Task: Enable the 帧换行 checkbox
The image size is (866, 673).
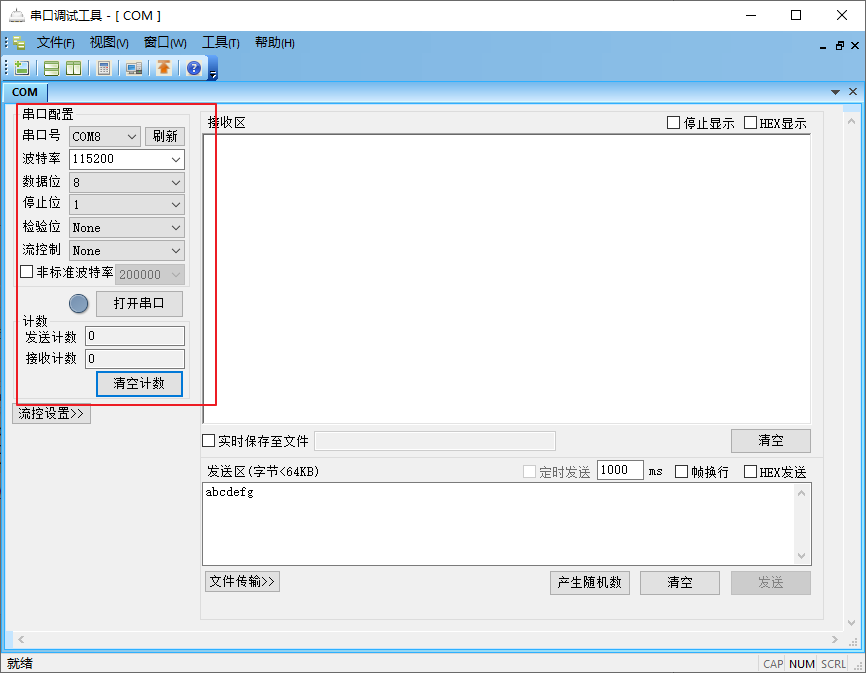Action: (679, 470)
